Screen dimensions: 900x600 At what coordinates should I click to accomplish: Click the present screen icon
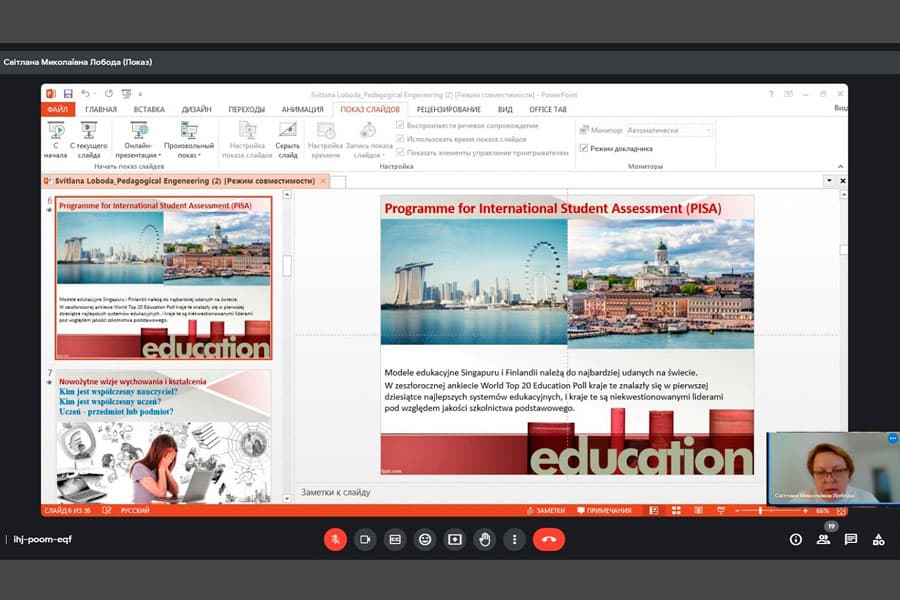tap(455, 539)
